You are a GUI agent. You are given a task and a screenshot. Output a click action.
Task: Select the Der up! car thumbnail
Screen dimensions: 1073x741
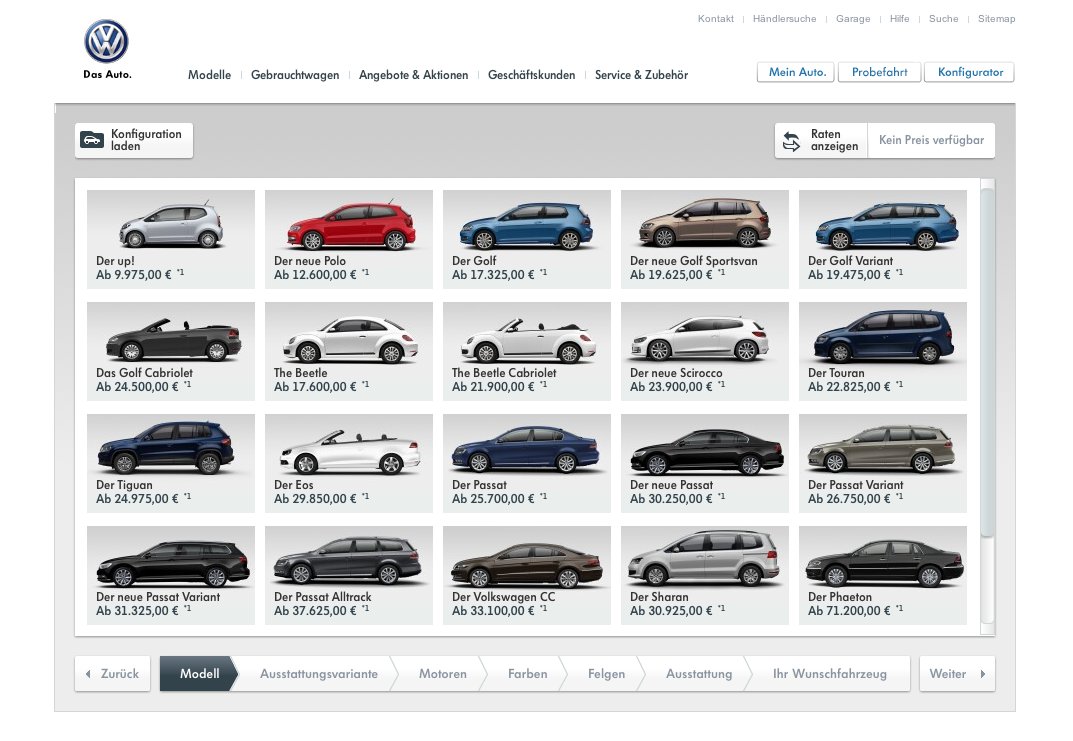click(x=171, y=239)
